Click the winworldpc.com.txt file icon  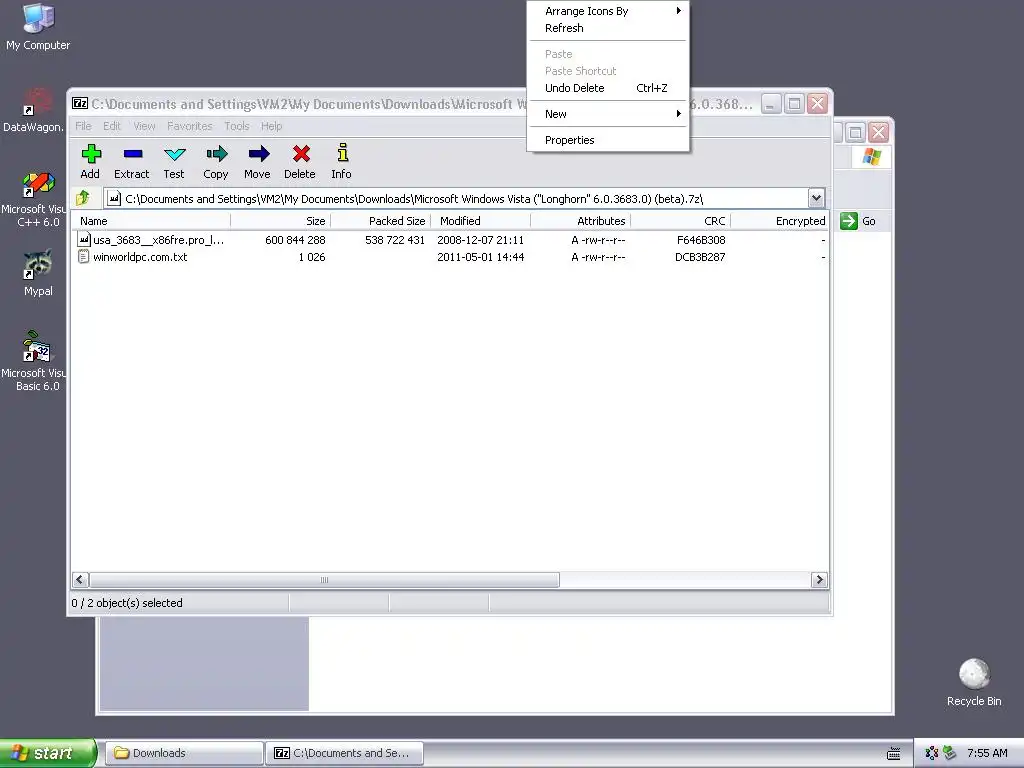pos(84,257)
